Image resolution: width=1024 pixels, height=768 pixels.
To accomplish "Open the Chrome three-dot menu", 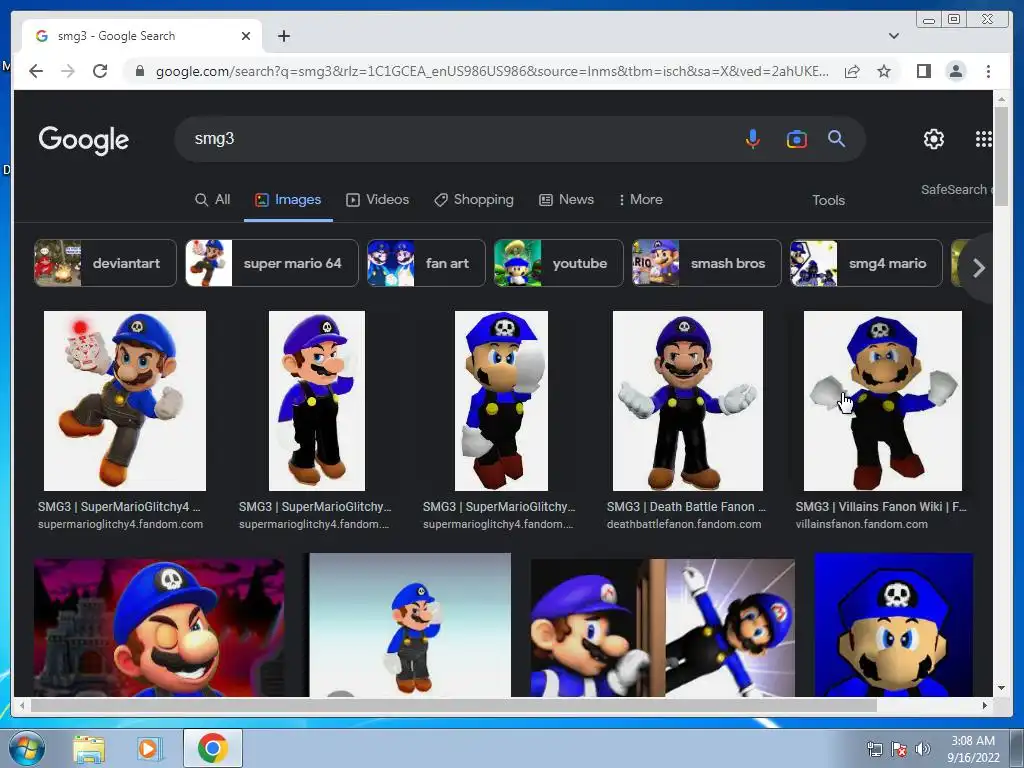I will pos(988,71).
